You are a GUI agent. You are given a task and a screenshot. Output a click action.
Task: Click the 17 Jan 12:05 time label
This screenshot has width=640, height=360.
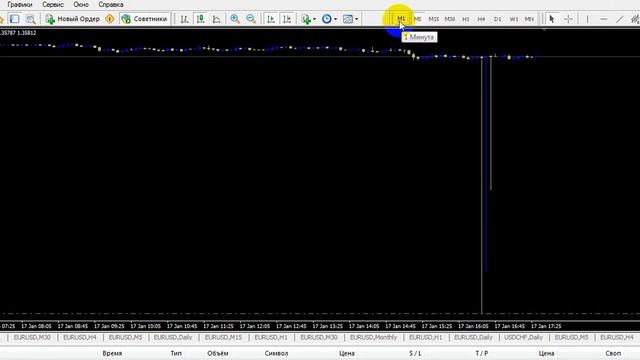tap(255, 327)
